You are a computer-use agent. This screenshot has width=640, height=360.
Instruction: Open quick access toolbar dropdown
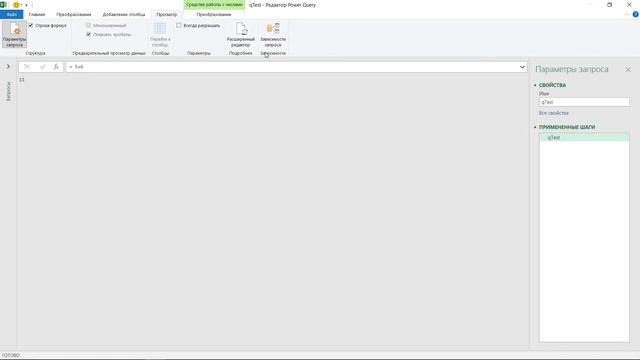click(x=27, y=5)
